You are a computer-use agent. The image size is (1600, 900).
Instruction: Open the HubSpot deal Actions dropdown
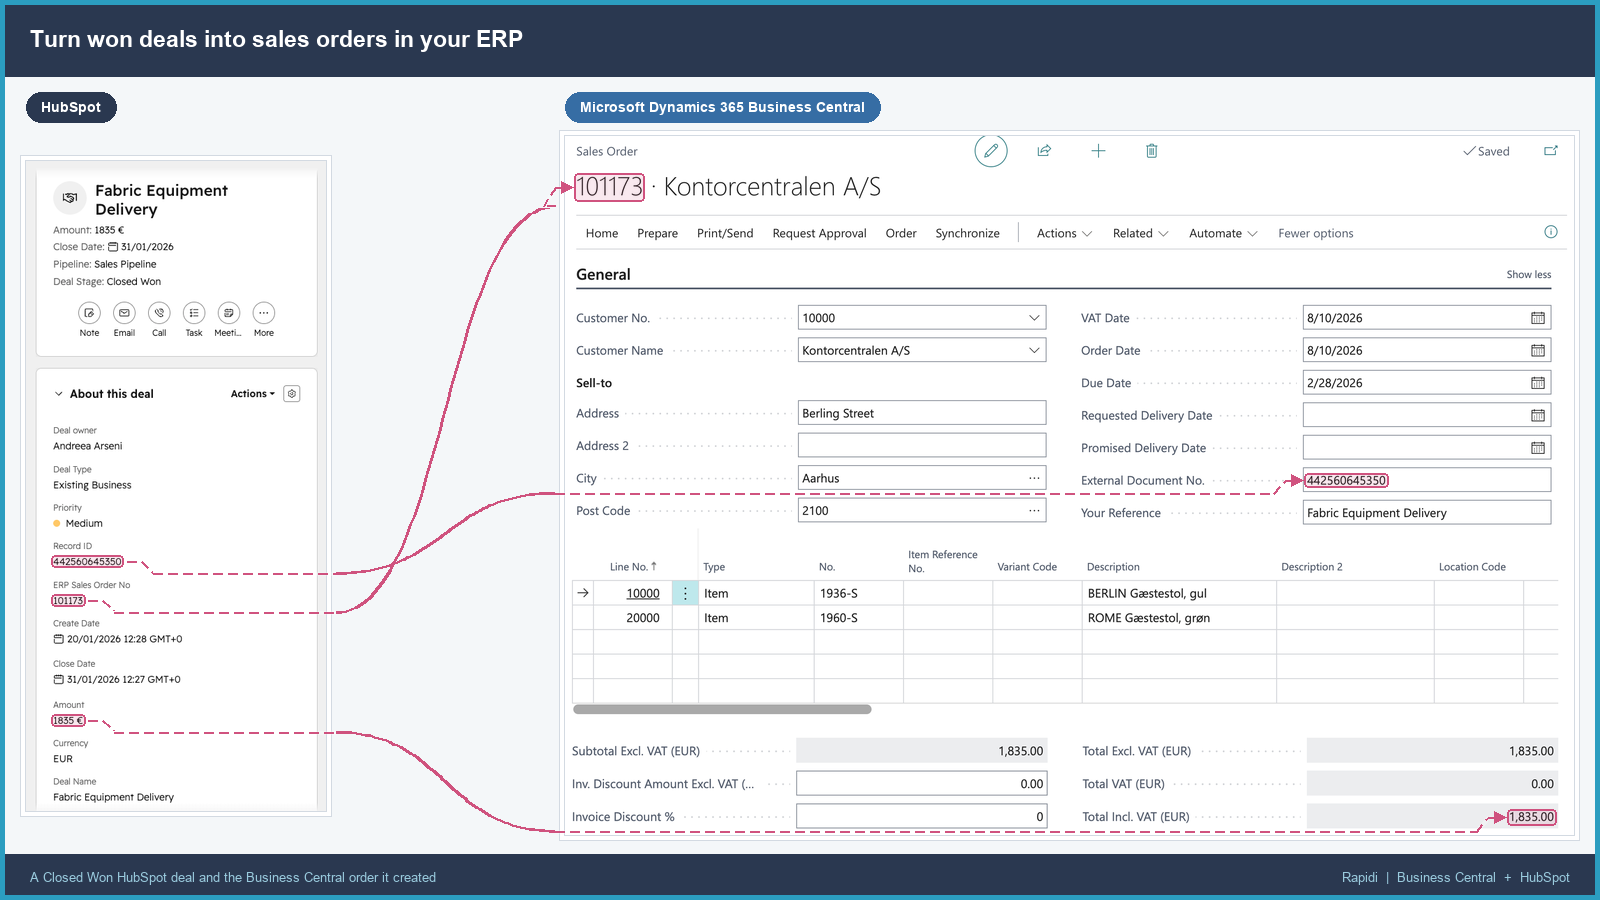pyautogui.click(x=252, y=394)
